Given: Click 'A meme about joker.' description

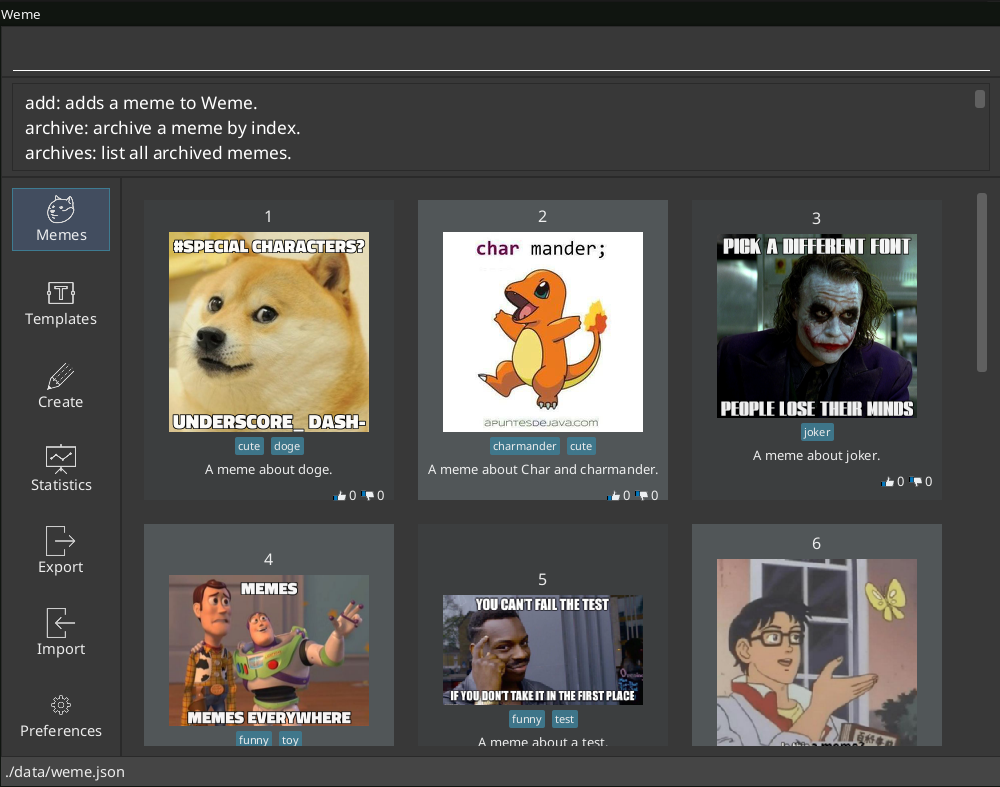Looking at the screenshot, I should click(x=816, y=455).
